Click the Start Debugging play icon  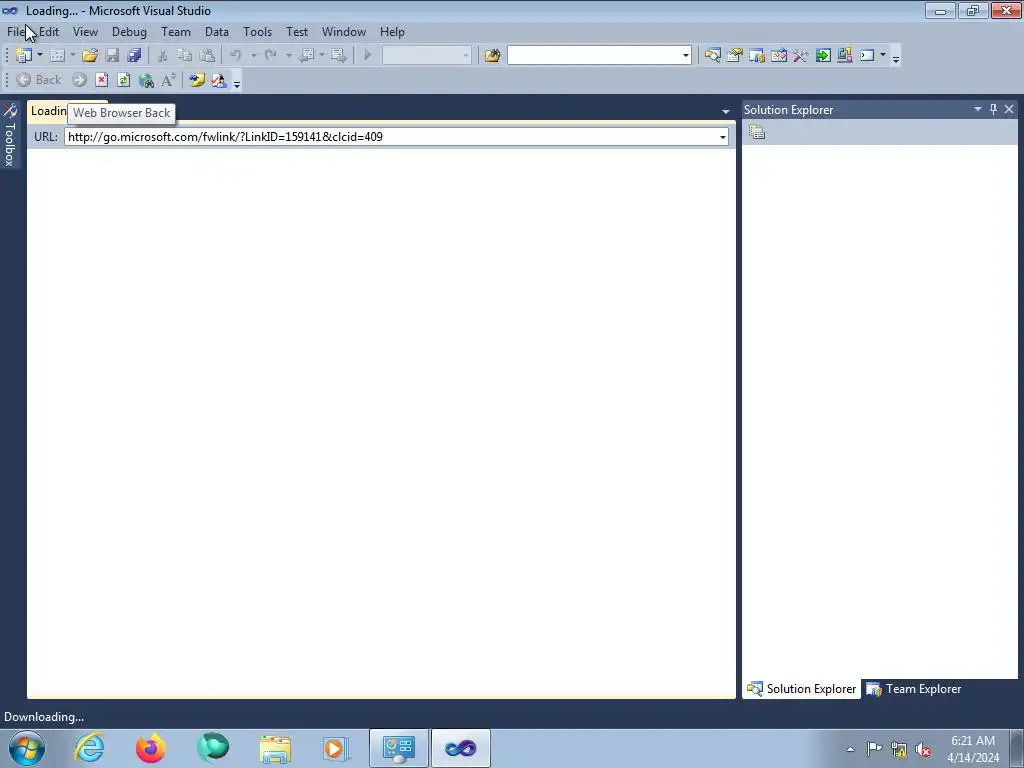pyautogui.click(x=368, y=56)
